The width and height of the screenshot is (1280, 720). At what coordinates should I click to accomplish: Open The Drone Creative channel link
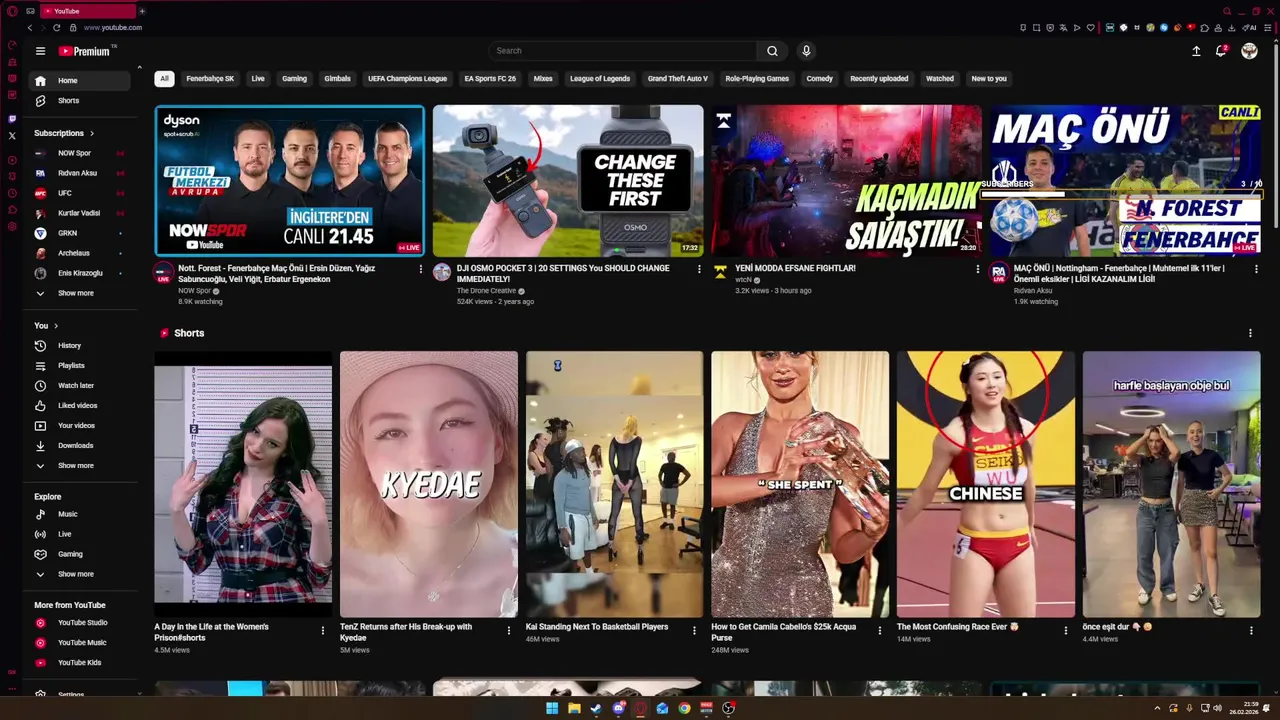(486, 291)
